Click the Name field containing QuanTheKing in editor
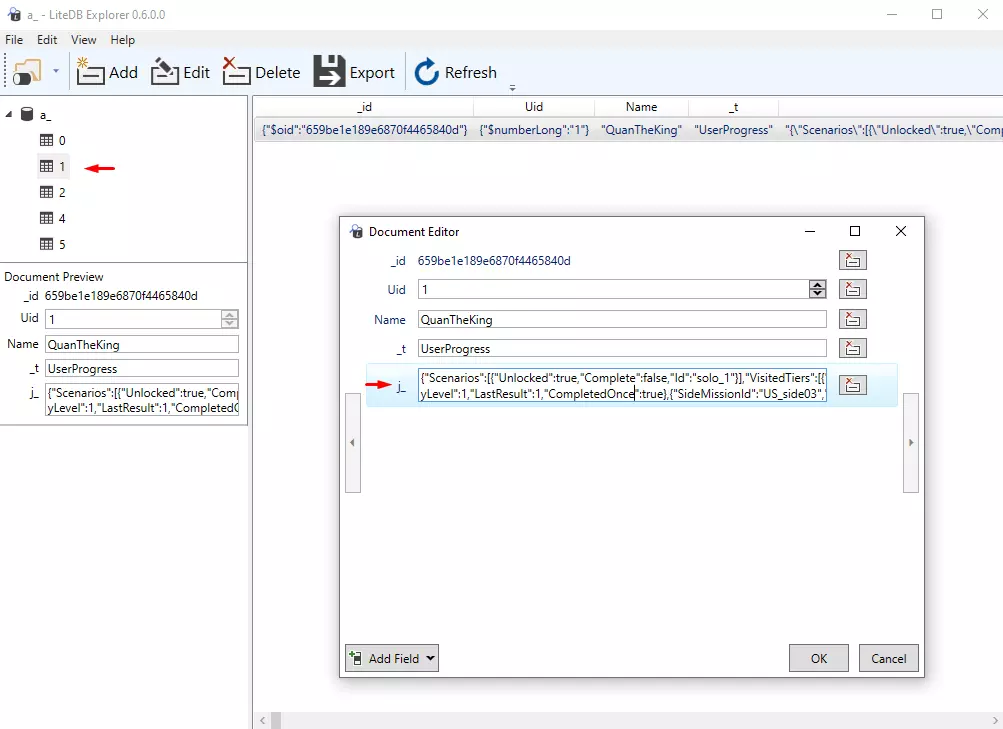This screenshot has width=1003, height=729. click(x=621, y=320)
